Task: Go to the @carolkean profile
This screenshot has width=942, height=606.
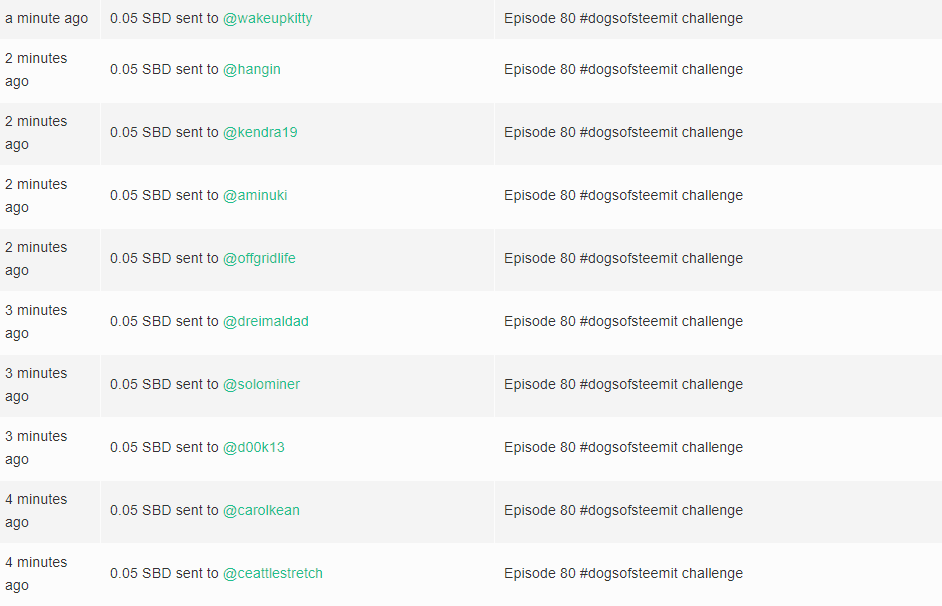Action: (x=261, y=511)
